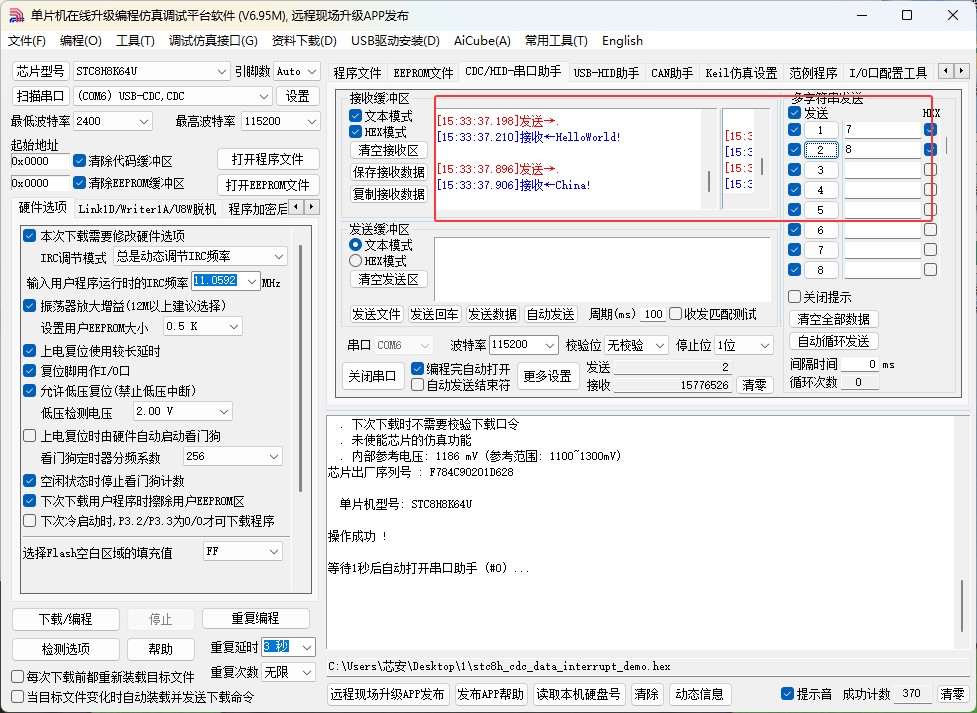Open the 编程(O) menu
Viewport: 977px width, 713px height.
coord(81,41)
